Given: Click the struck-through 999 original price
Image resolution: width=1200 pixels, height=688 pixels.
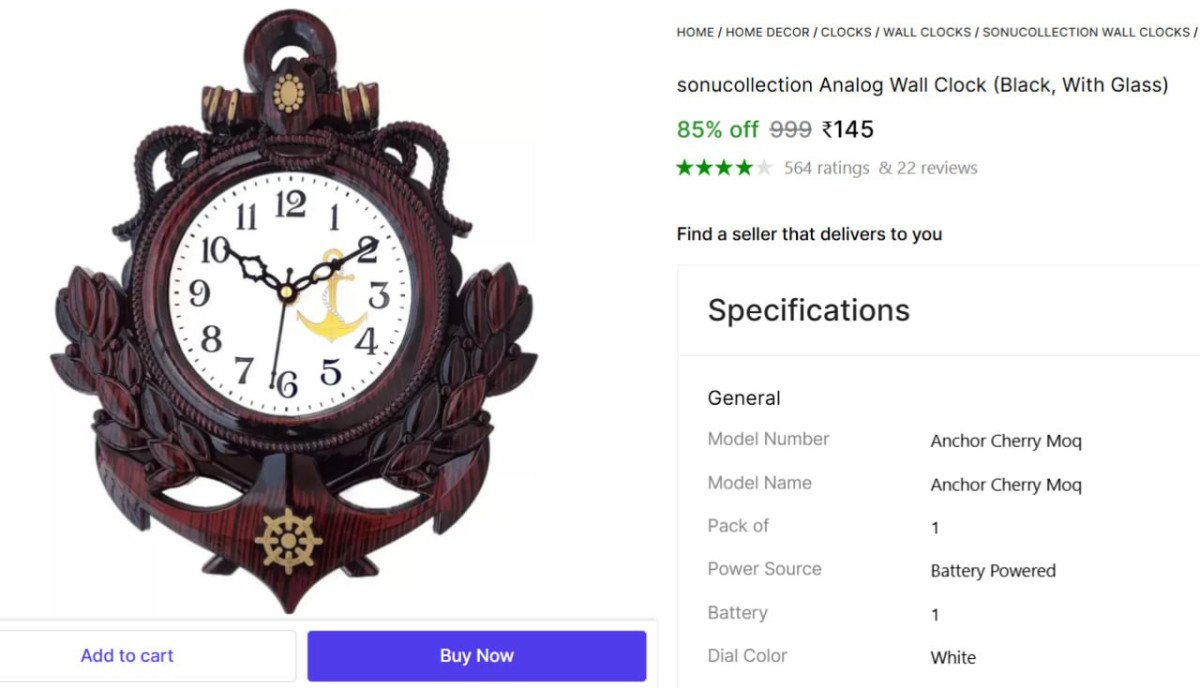Looking at the screenshot, I should point(790,130).
